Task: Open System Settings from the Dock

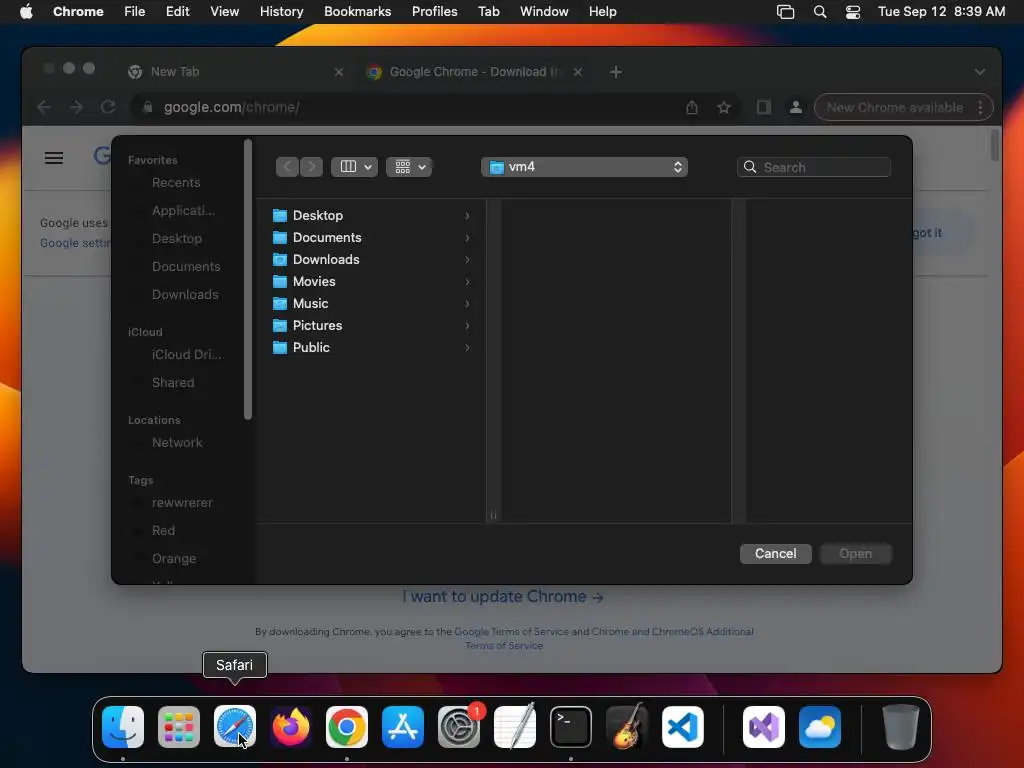Action: click(x=459, y=727)
